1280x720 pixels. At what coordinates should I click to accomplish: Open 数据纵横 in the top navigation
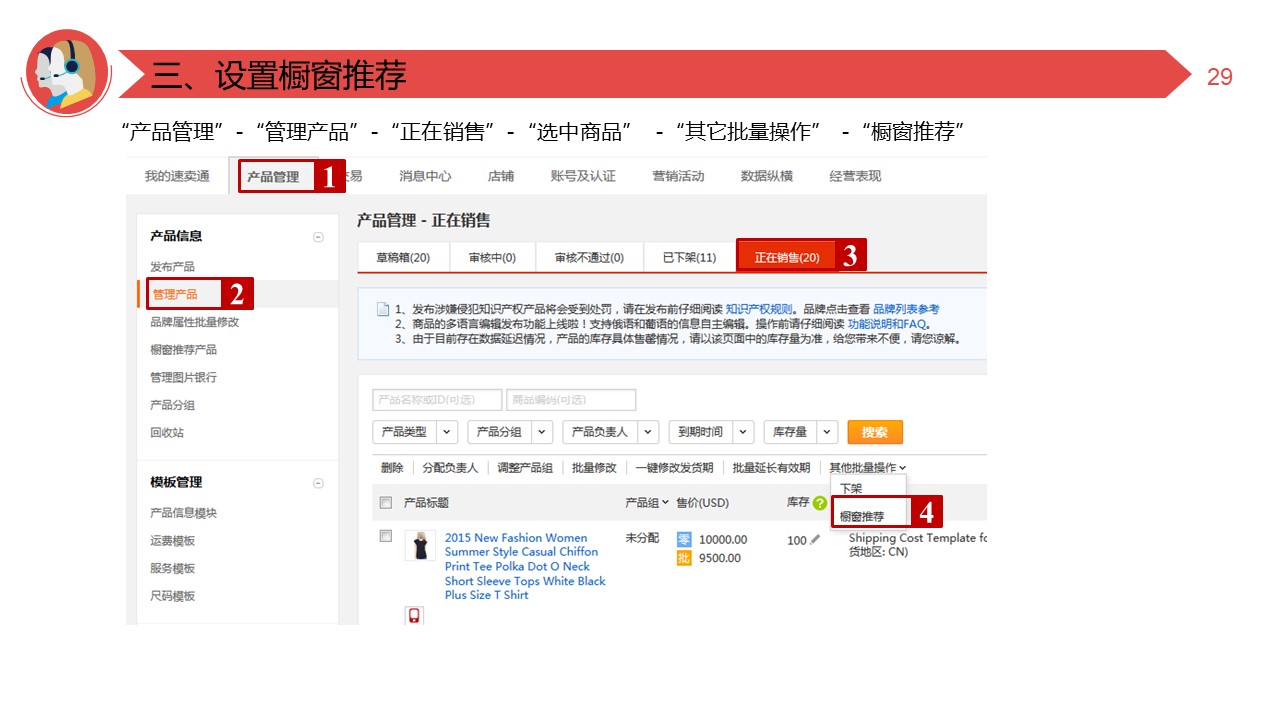767,176
